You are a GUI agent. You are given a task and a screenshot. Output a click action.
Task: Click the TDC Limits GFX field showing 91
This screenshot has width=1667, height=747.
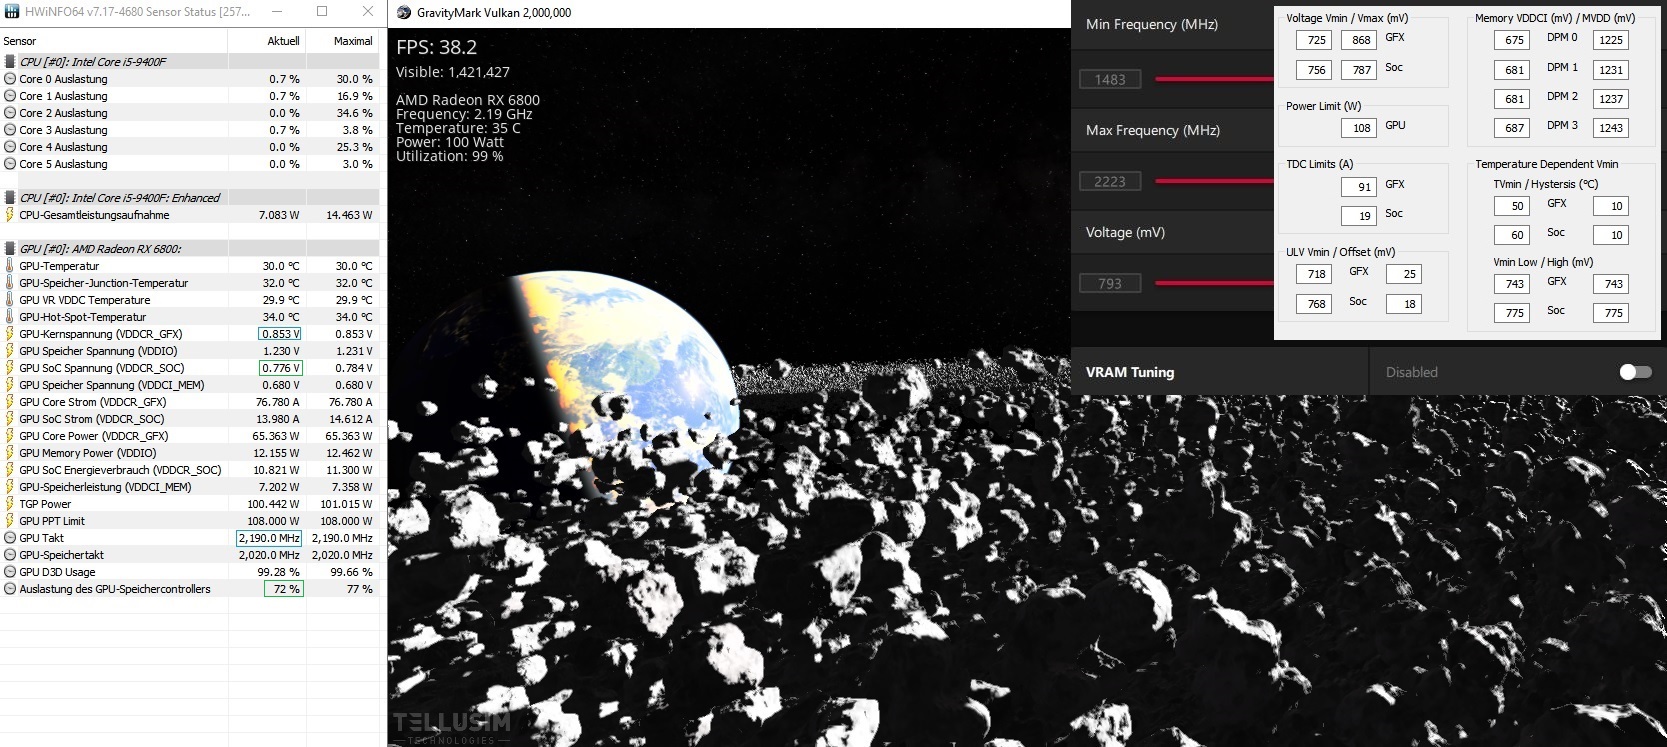1359,187
